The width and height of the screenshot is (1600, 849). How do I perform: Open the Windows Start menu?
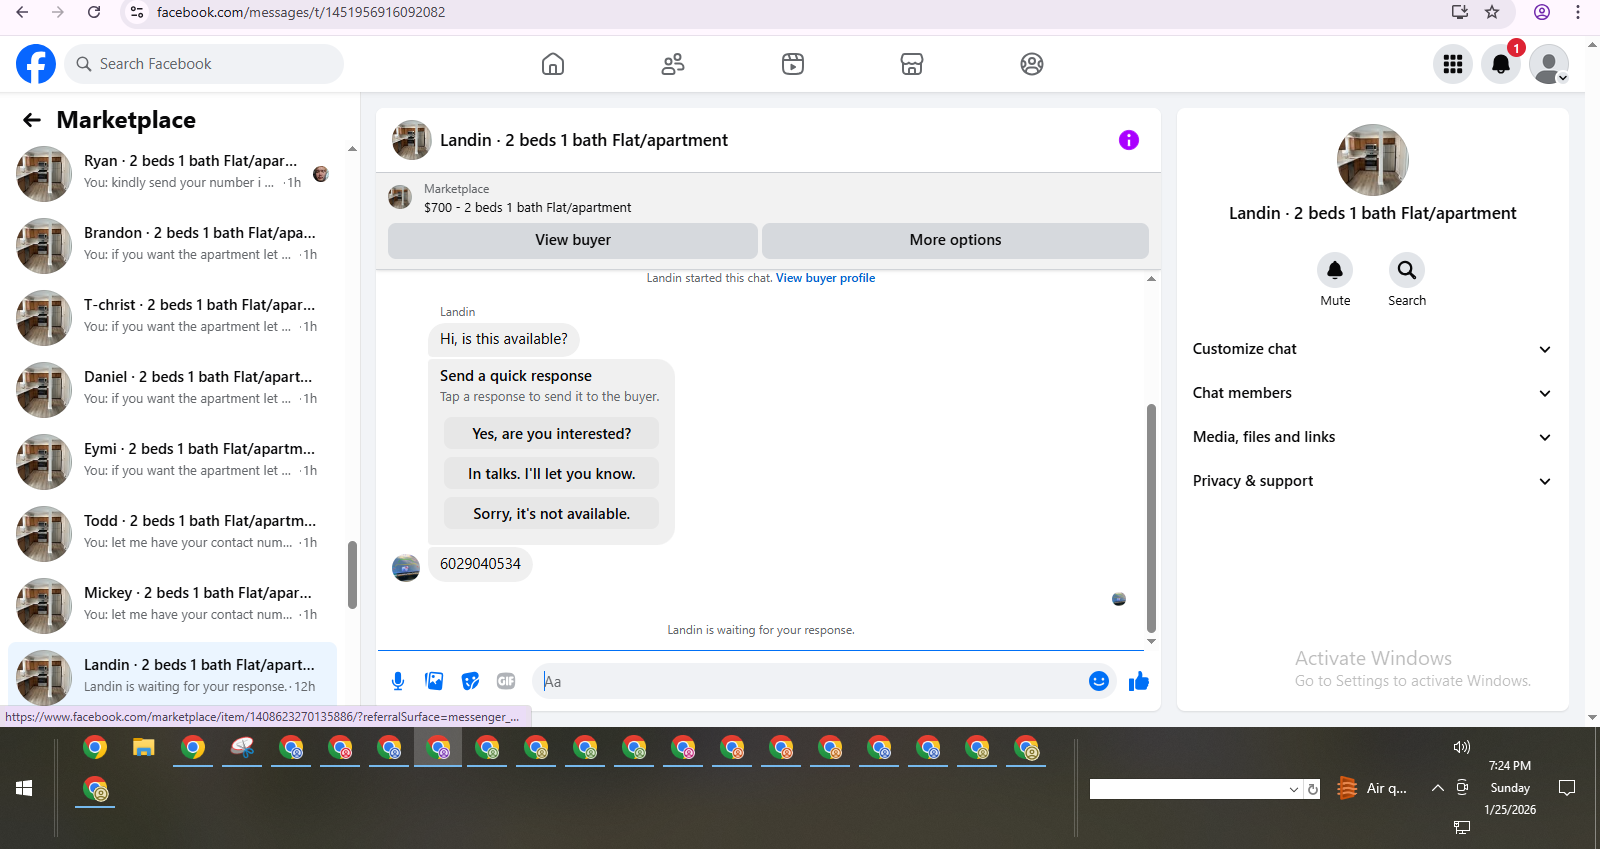pos(24,788)
